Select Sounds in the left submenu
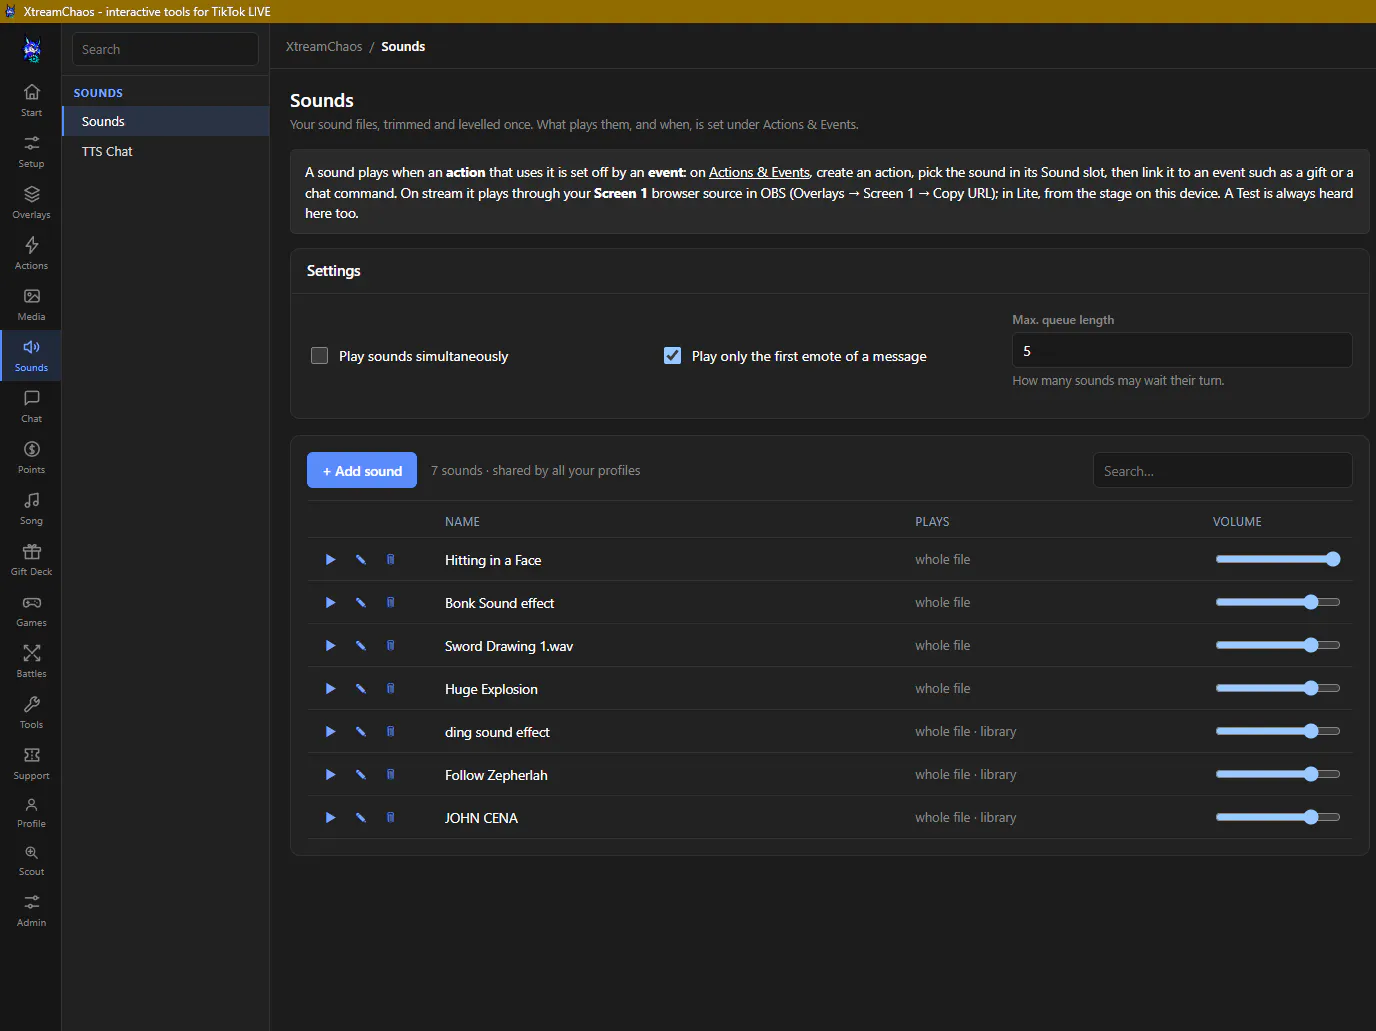1376x1031 pixels. tap(166, 121)
